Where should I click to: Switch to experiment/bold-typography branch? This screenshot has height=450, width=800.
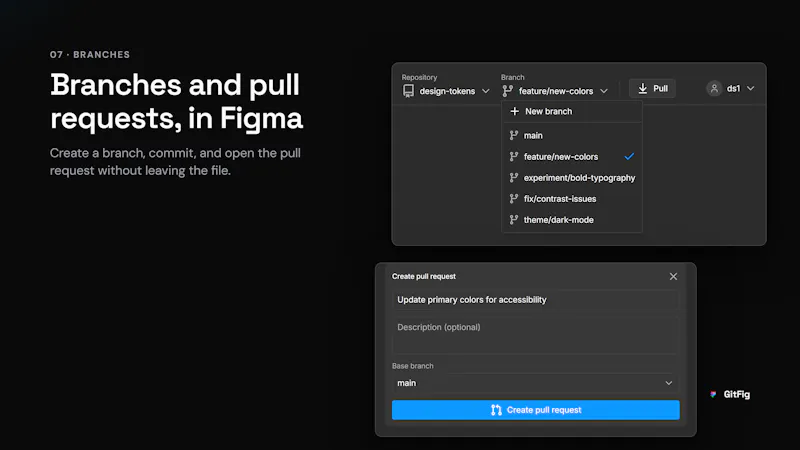click(x=572, y=178)
